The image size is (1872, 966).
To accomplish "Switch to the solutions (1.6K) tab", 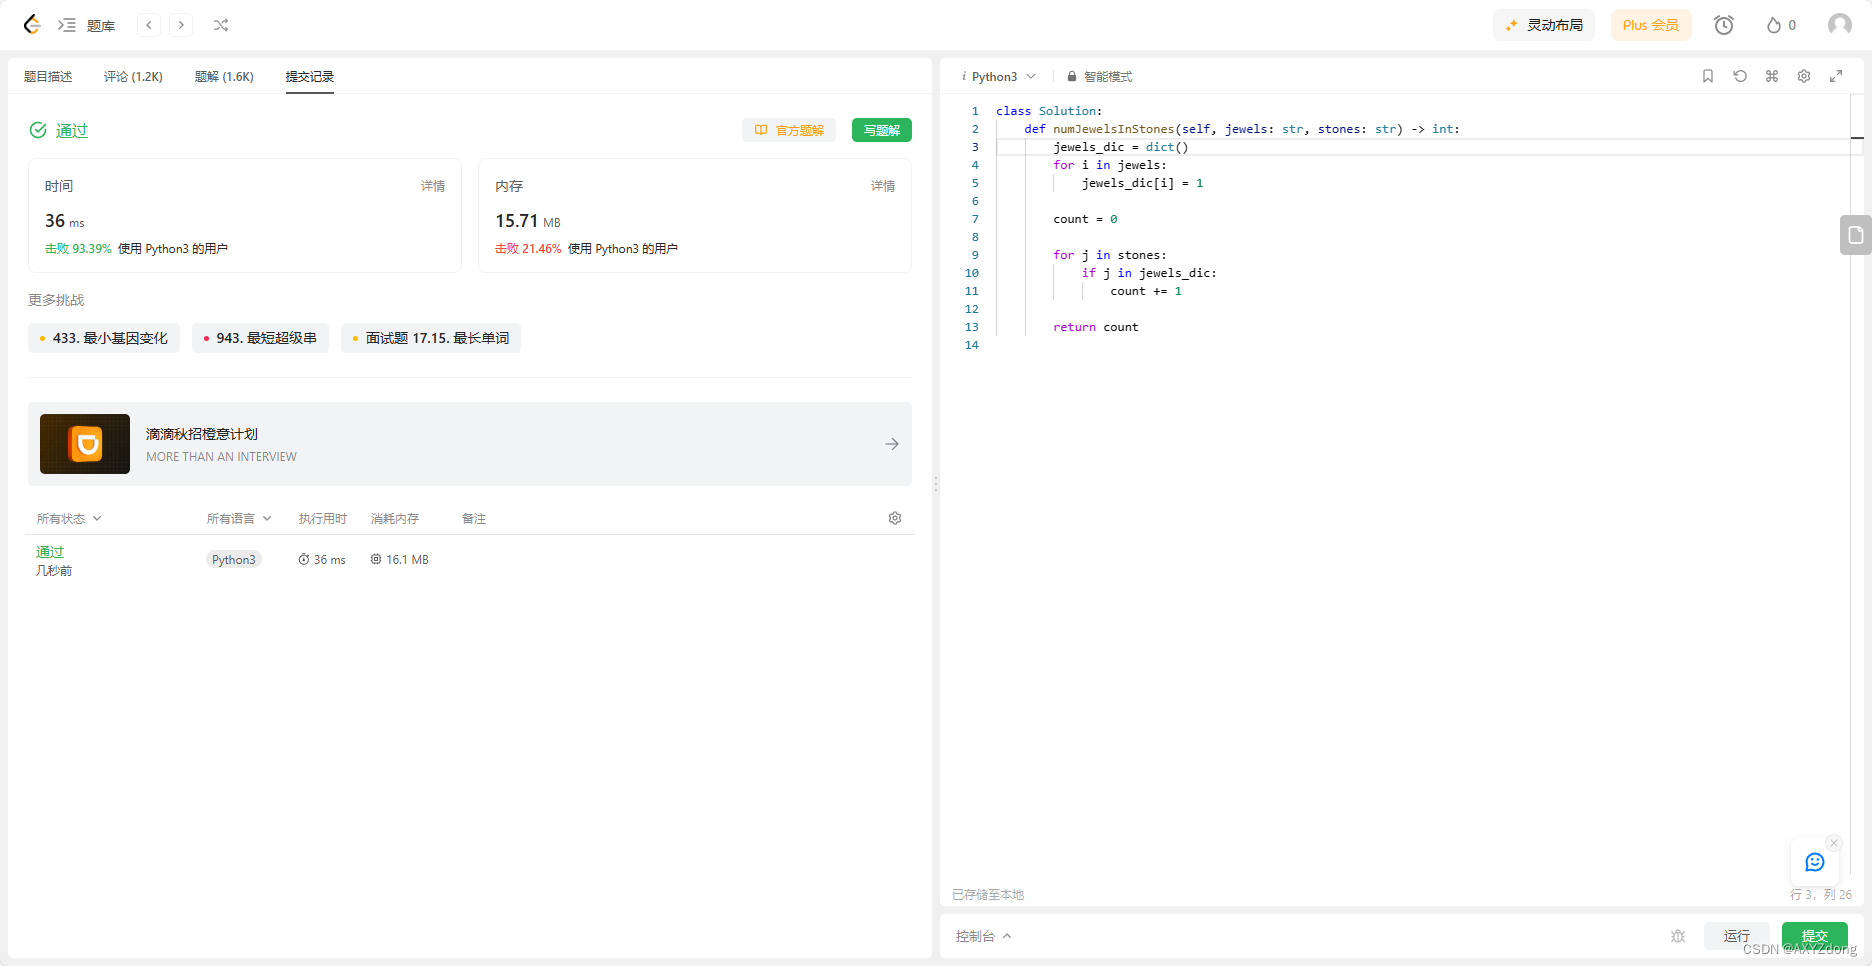I will click(x=224, y=77).
